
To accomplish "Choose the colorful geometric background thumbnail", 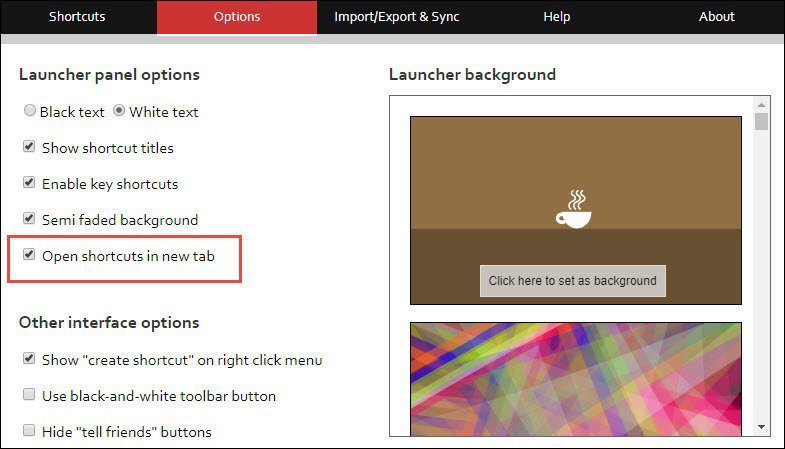I will (x=576, y=379).
